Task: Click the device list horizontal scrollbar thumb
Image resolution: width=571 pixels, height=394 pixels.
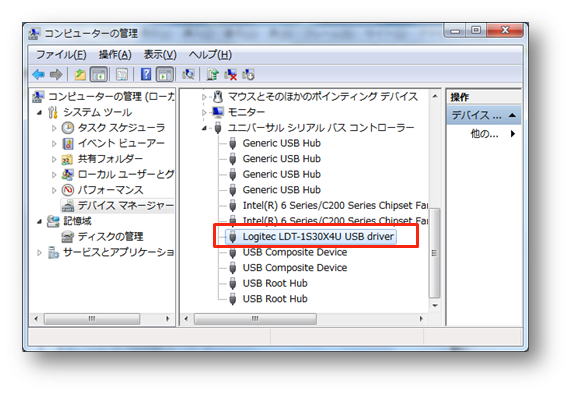Action: click(255, 319)
